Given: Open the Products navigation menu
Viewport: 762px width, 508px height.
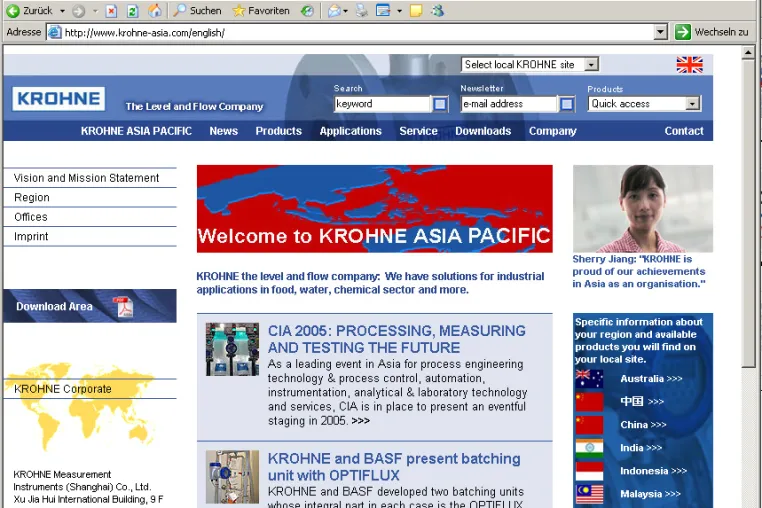Looking at the screenshot, I should coord(278,131).
